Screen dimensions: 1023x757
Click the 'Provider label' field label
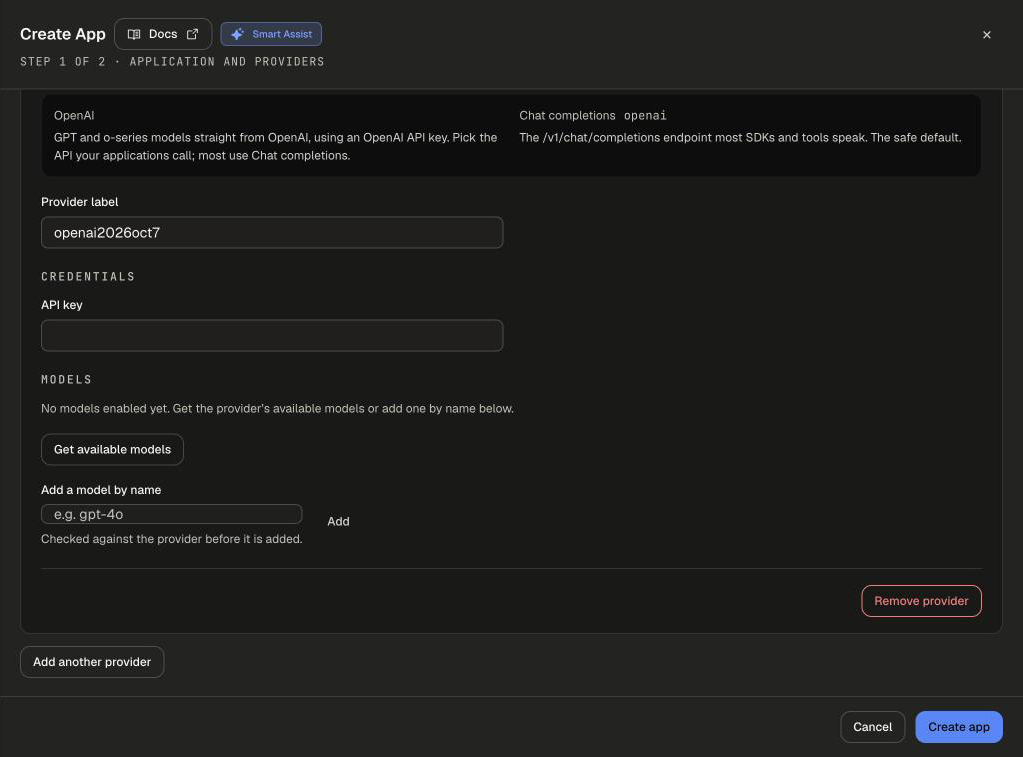(x=80, y=202)
